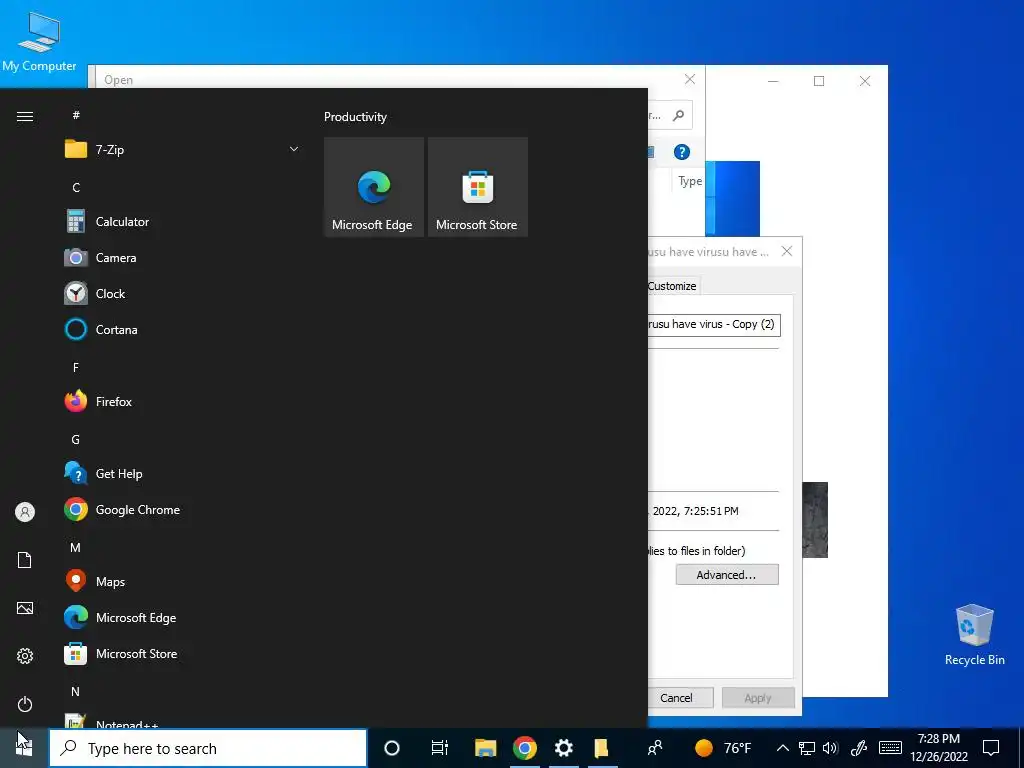Image resolution: width=1024 pixels, height=768 pixels.
Task: Click the Productivity group title
Action: coord(355,117)
